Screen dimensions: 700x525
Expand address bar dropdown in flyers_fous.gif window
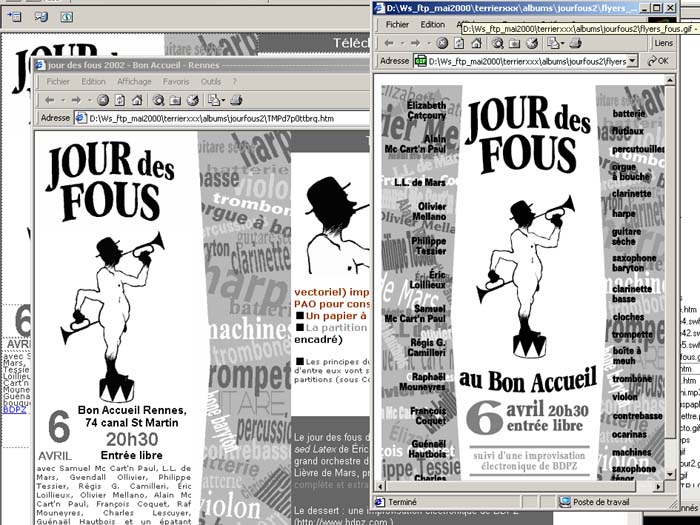pos(632,61)
